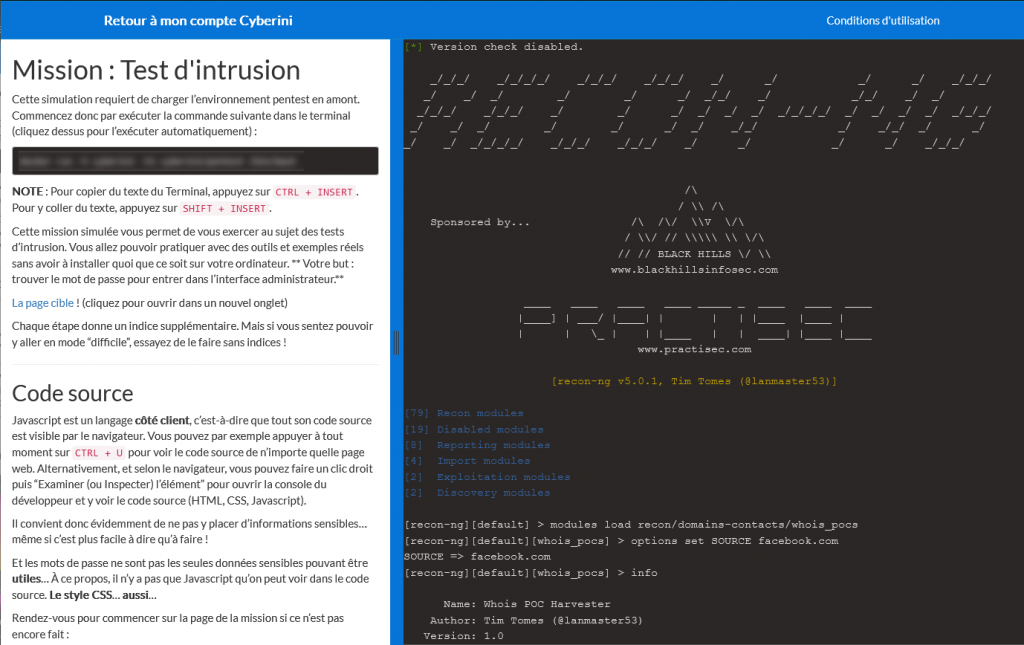Open "La page cible" link
1024x645 pixels.
42,302
